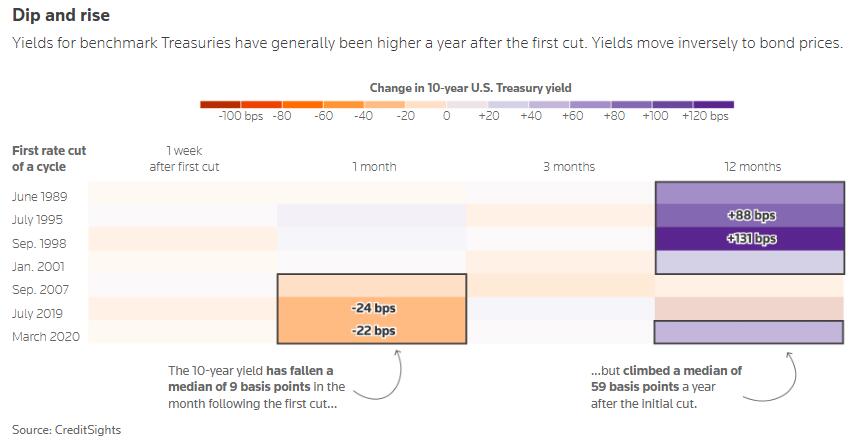Click the Jan. 2001 row label

point(38,264)
